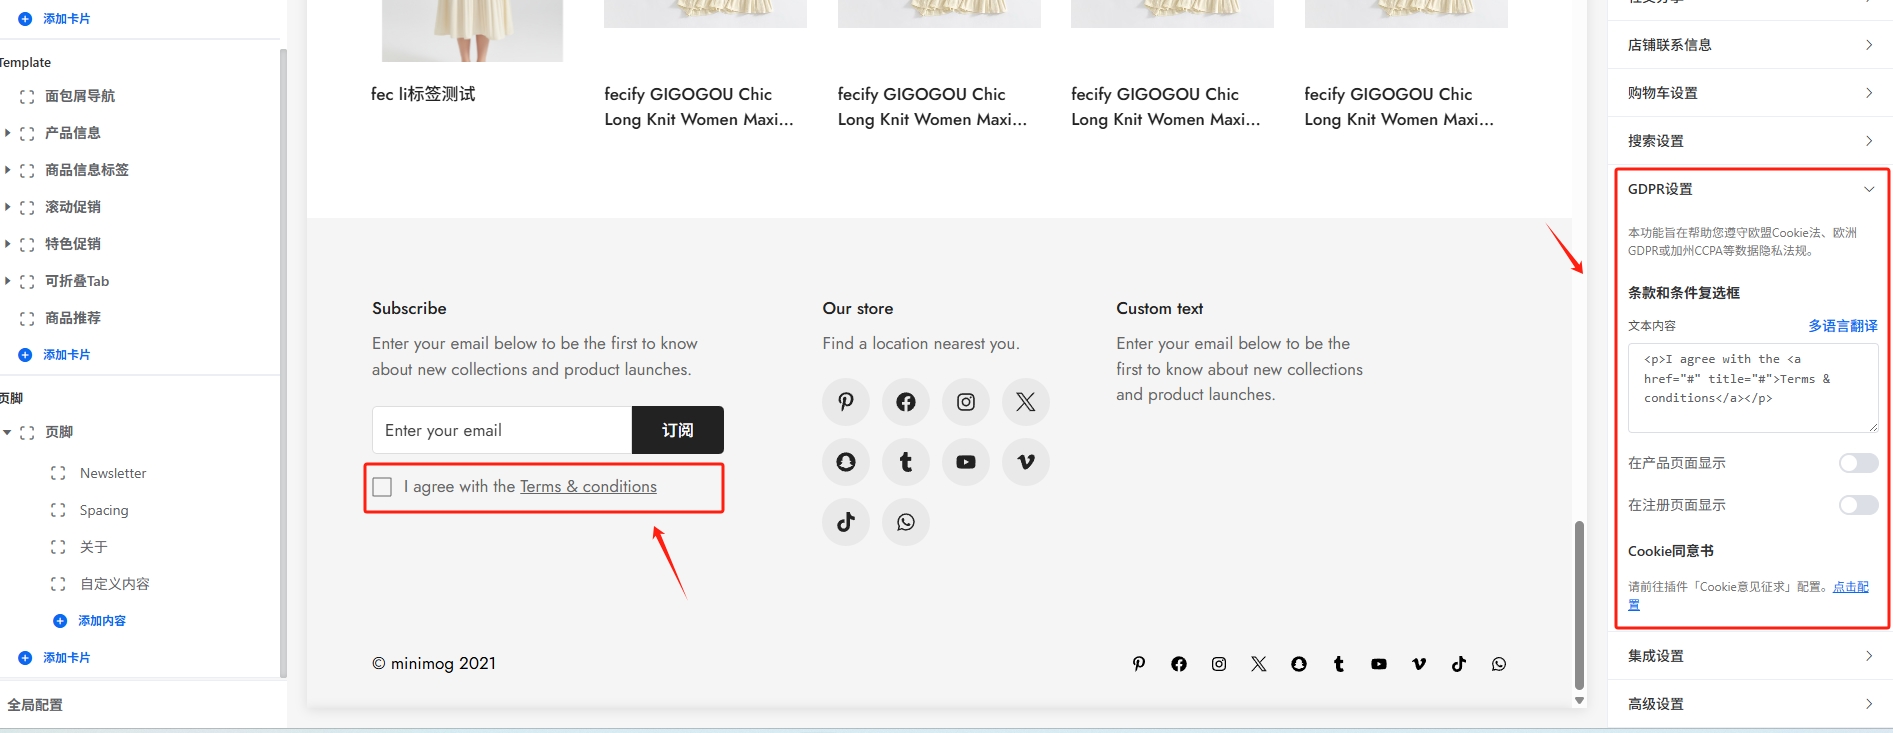
Task: Click the 订阅 subscribe button
Action: [x=677, y=430]
